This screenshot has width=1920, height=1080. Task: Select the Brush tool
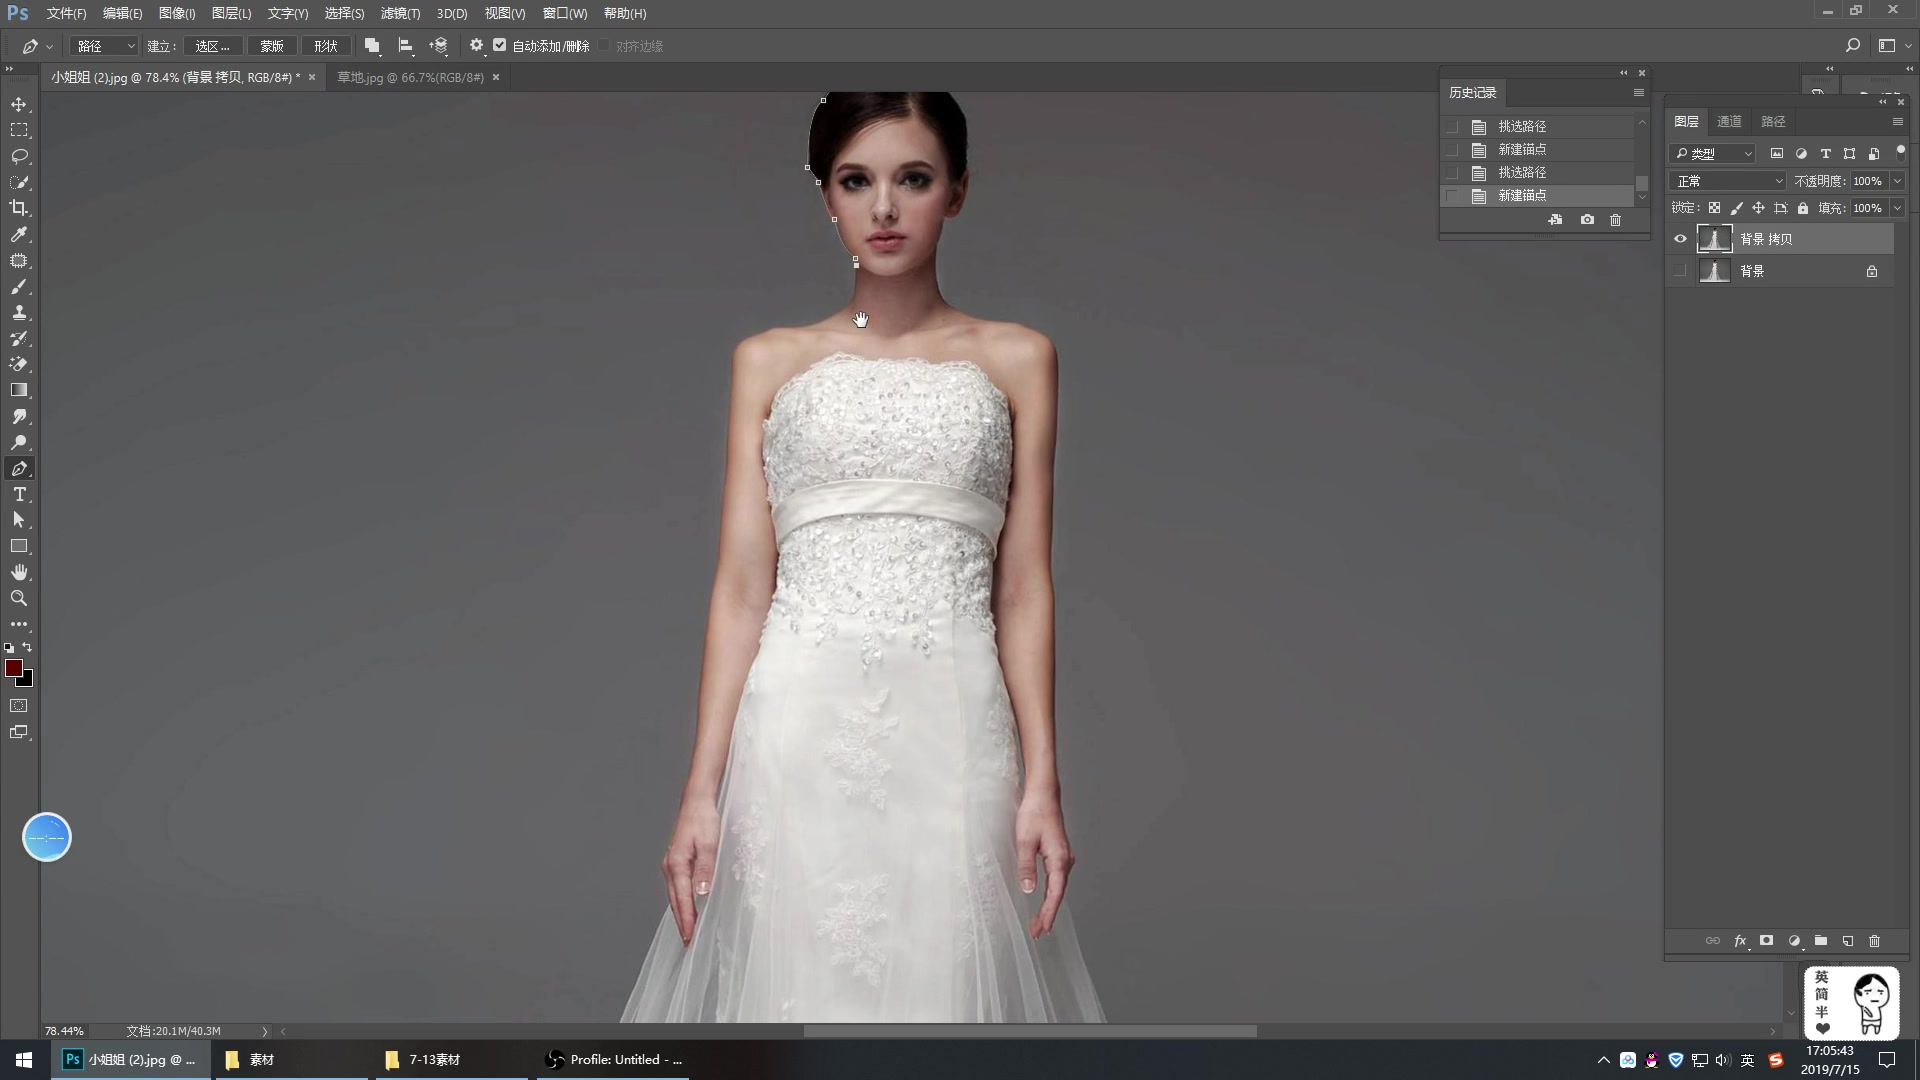(x=19, y=287)
